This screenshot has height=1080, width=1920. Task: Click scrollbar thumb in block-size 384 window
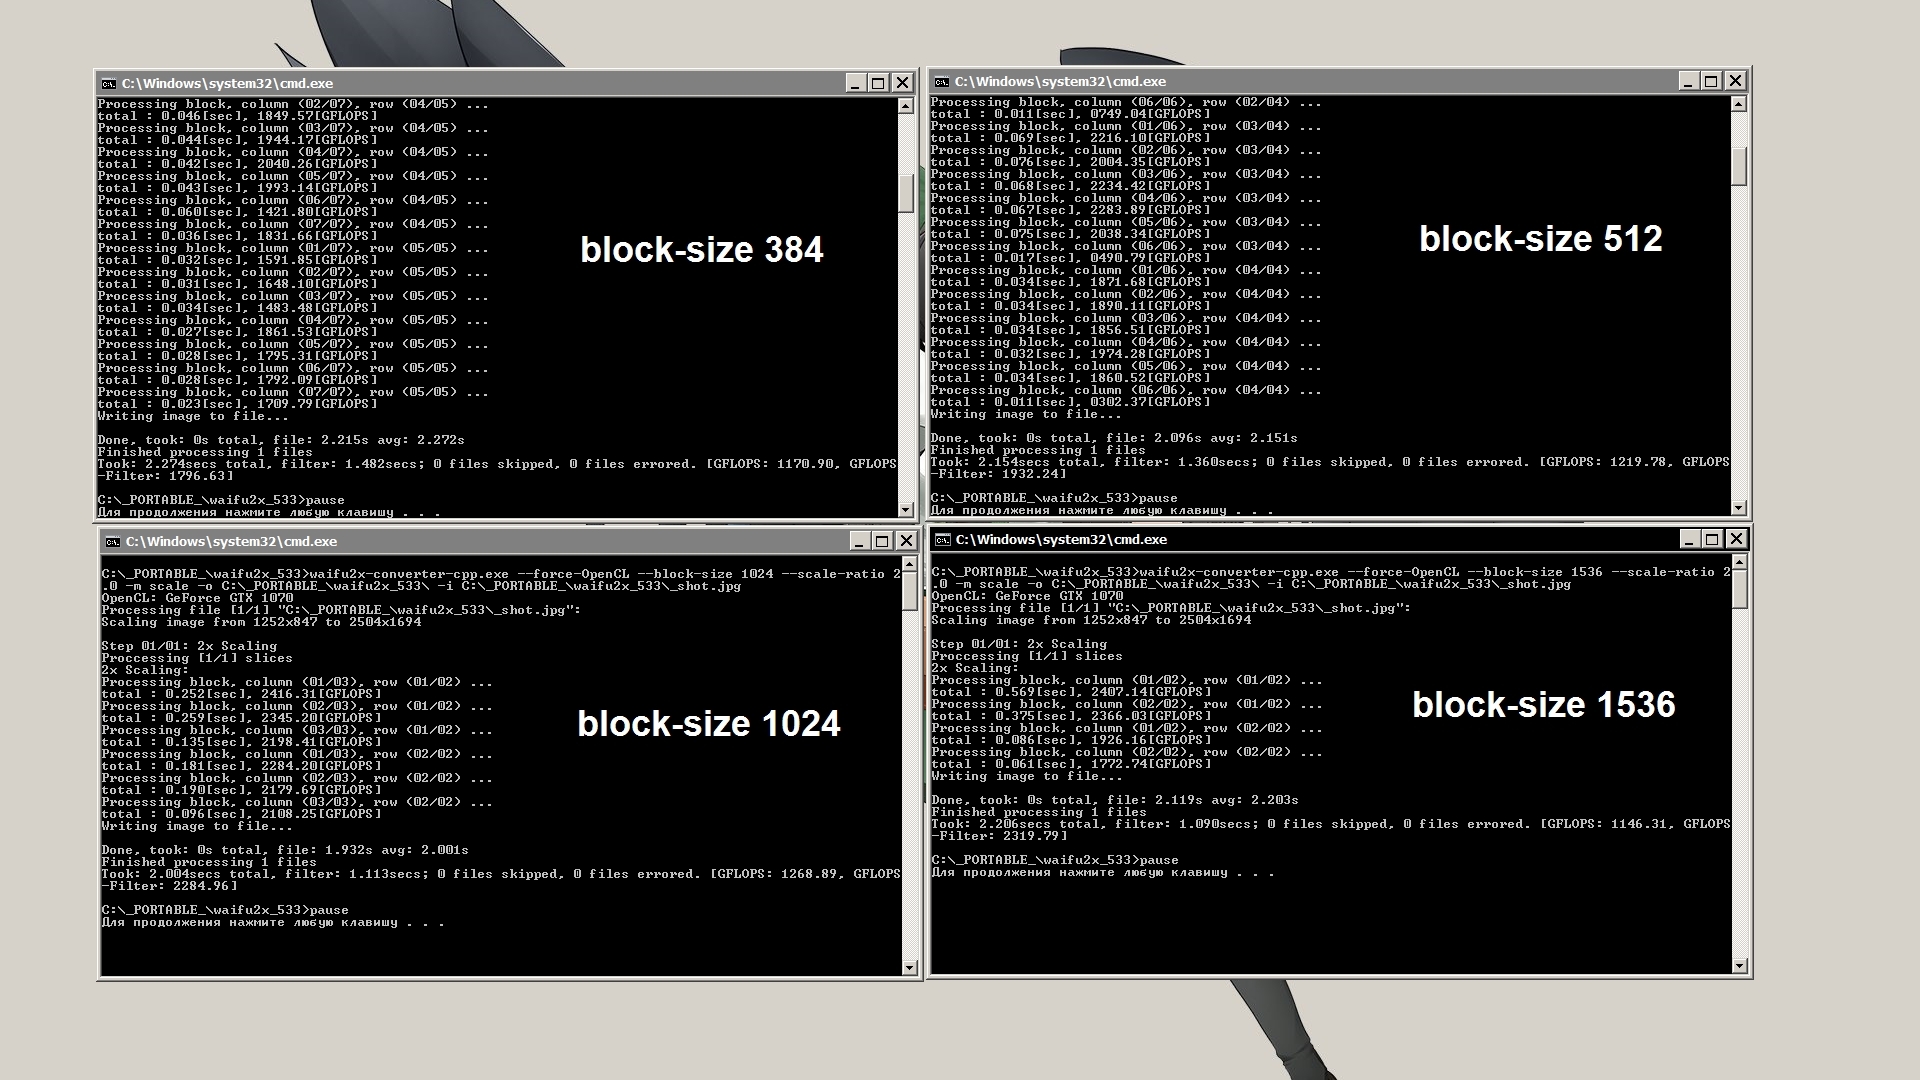(906, 192)
